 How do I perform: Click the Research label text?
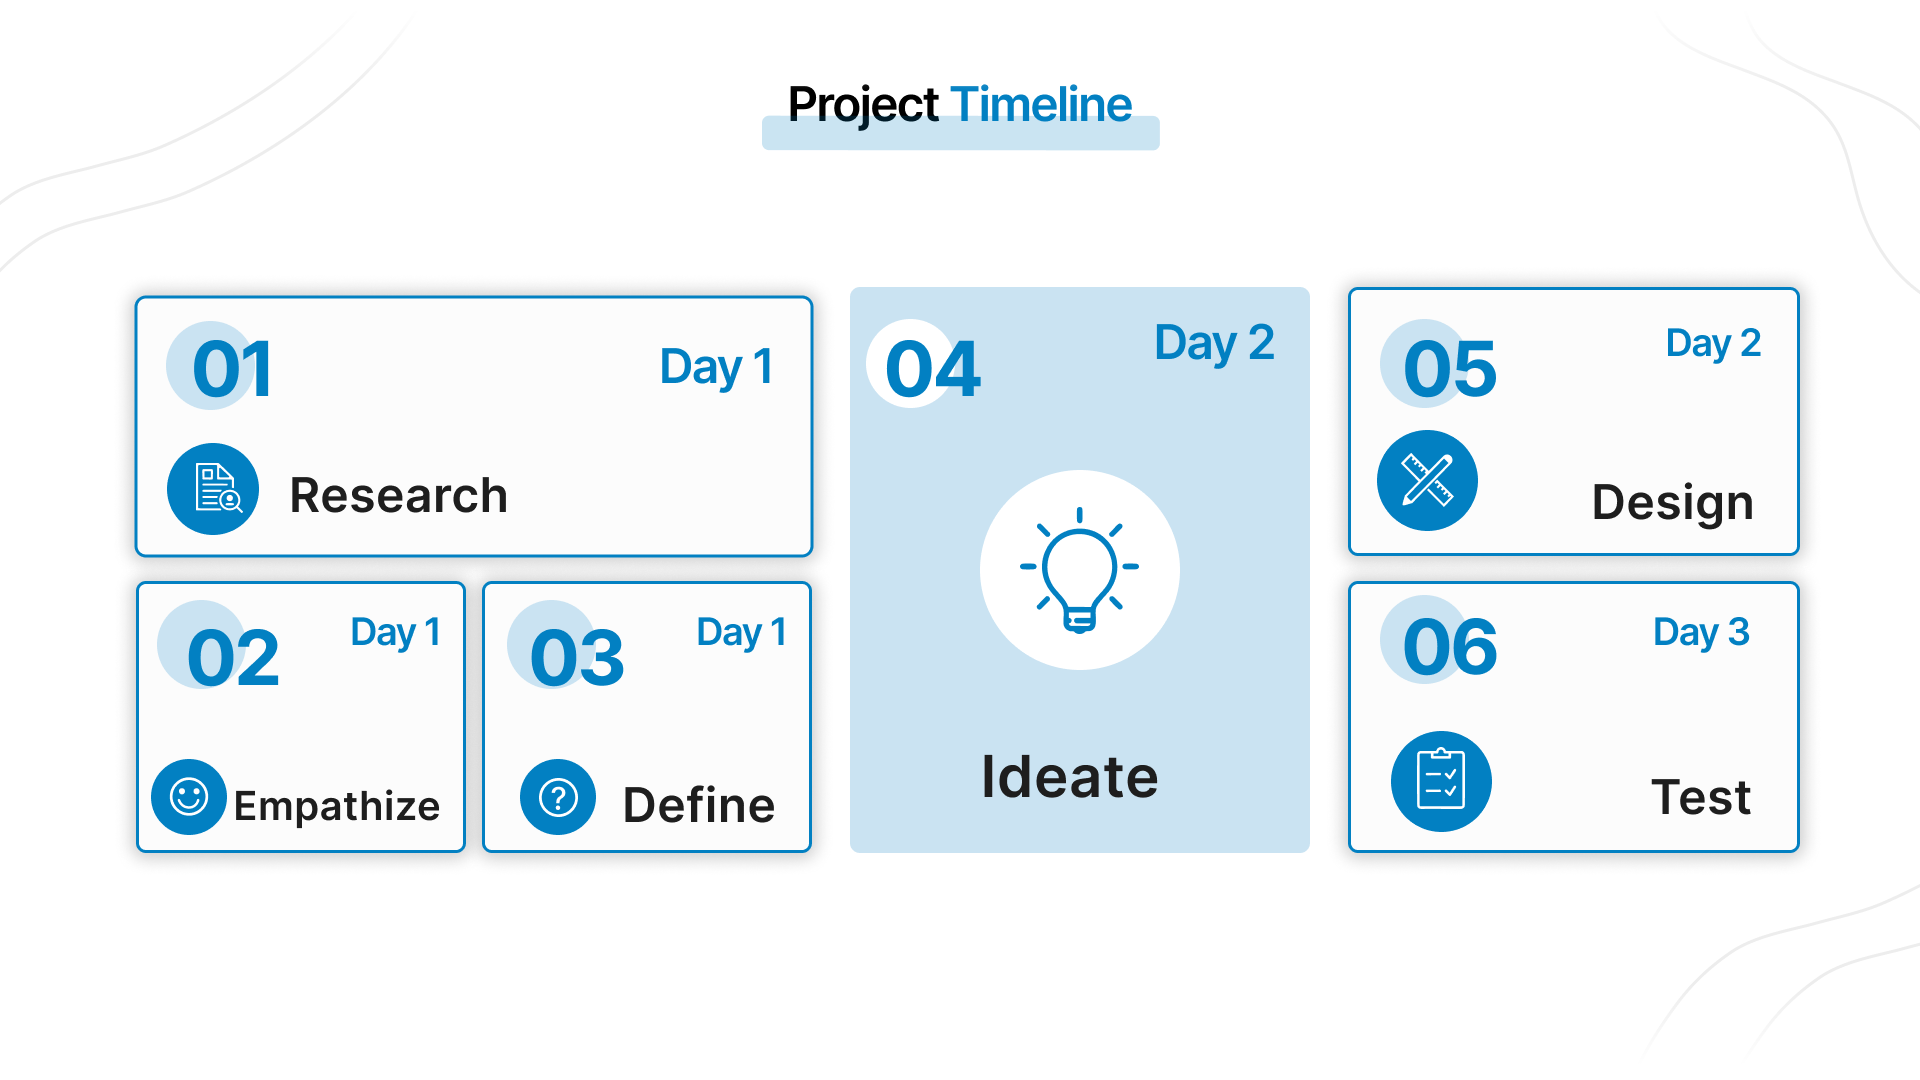(399, 495)
